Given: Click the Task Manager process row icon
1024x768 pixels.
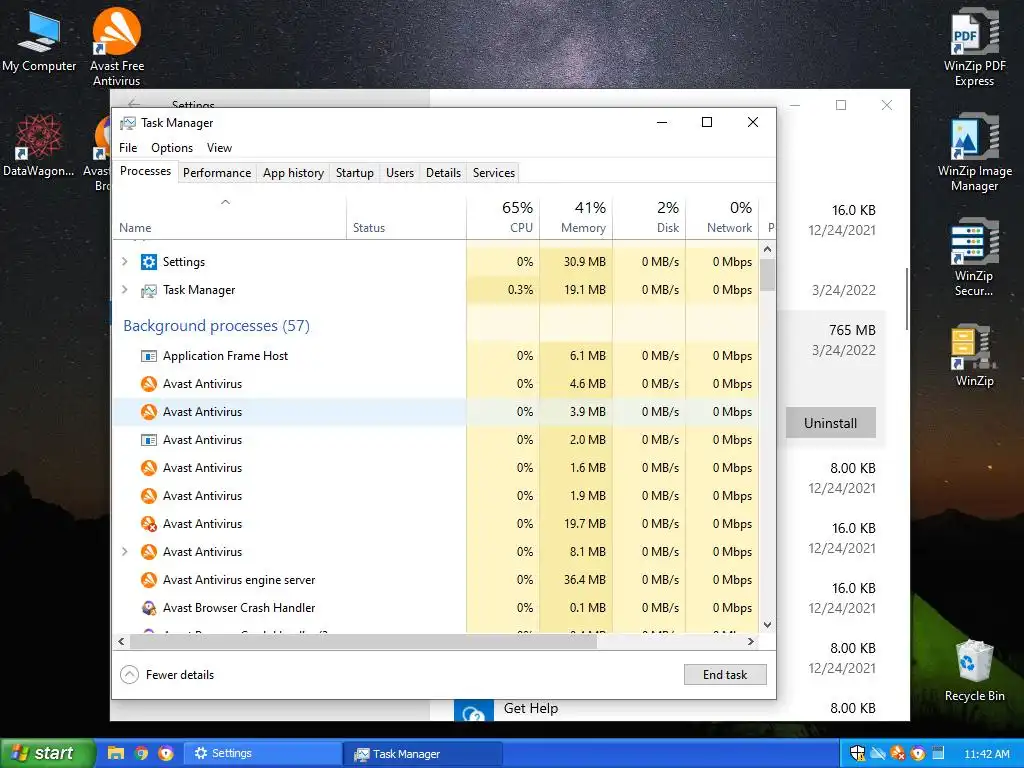Looking at the screenshot, I should (149, 290).
